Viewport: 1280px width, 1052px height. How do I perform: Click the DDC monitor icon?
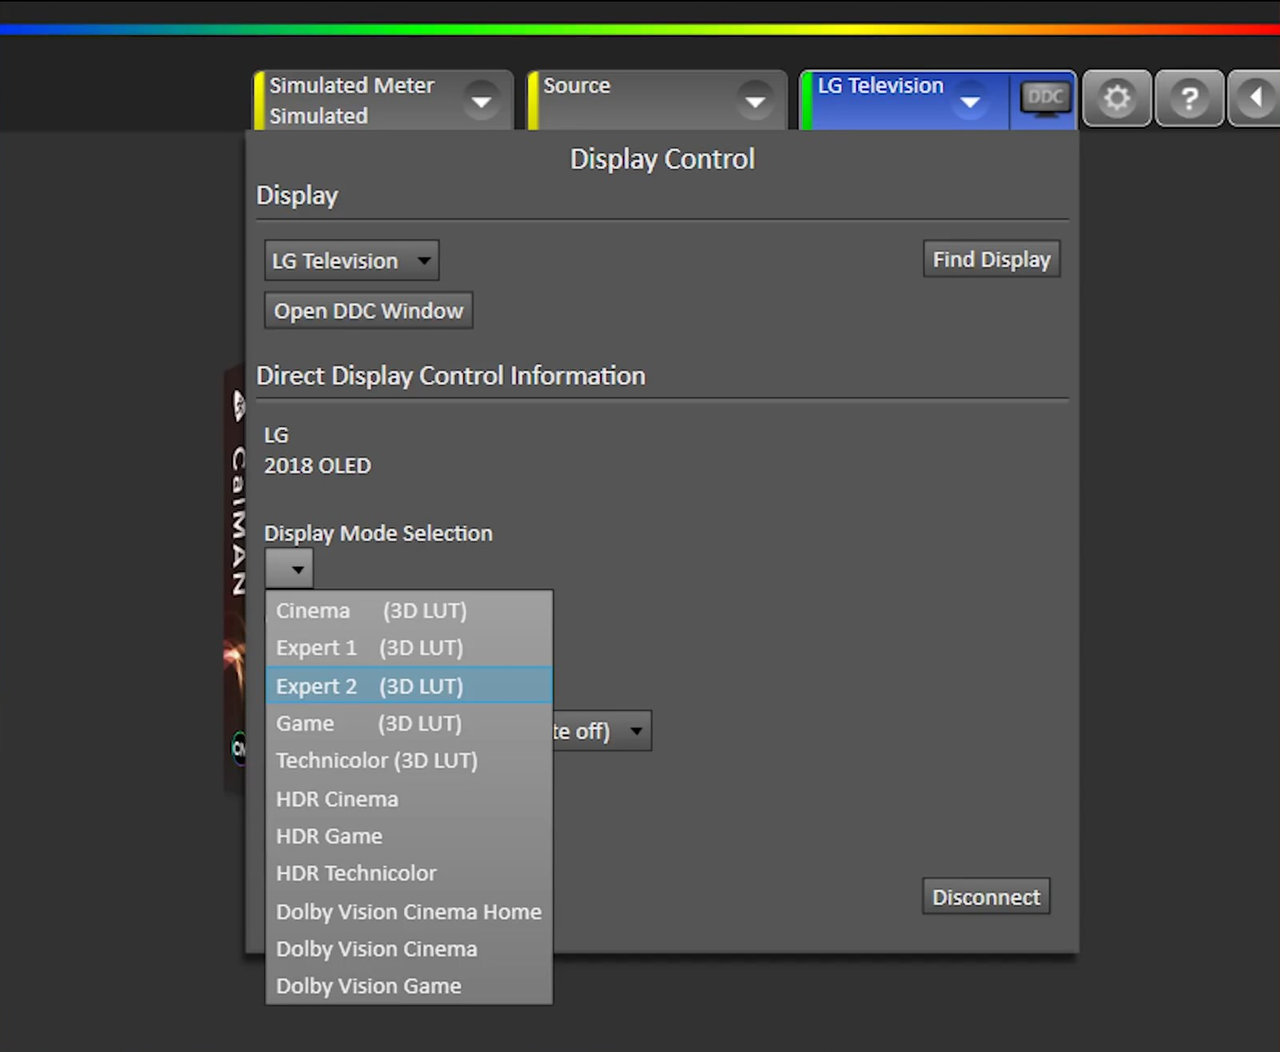(1044, 99)
